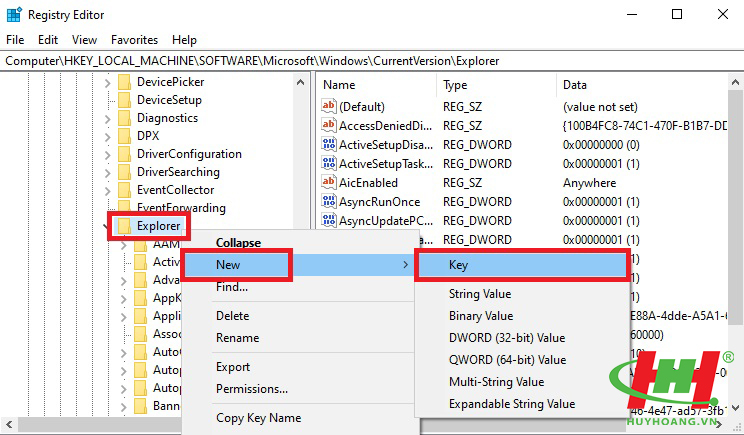Select the Diagnostics folder icon
Screen dimensions: 744x435
coord(125,118)
